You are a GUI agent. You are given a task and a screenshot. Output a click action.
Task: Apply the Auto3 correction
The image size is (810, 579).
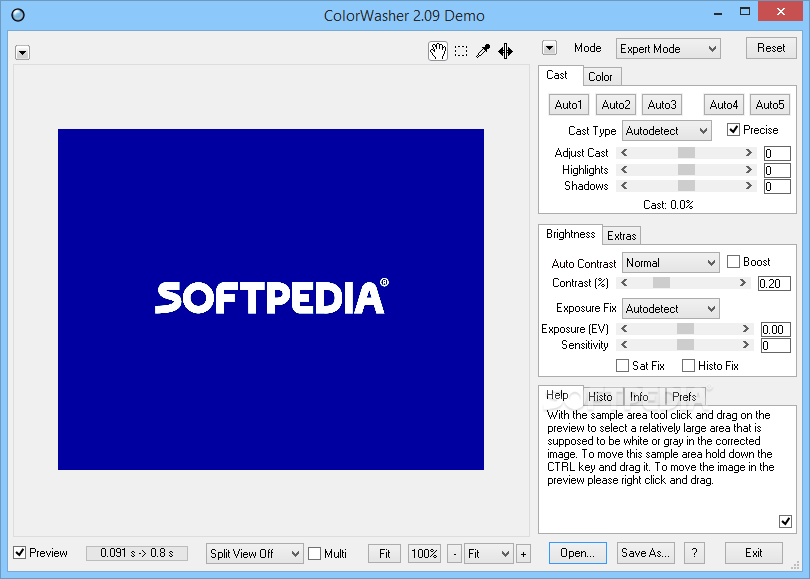pos(662,105)
